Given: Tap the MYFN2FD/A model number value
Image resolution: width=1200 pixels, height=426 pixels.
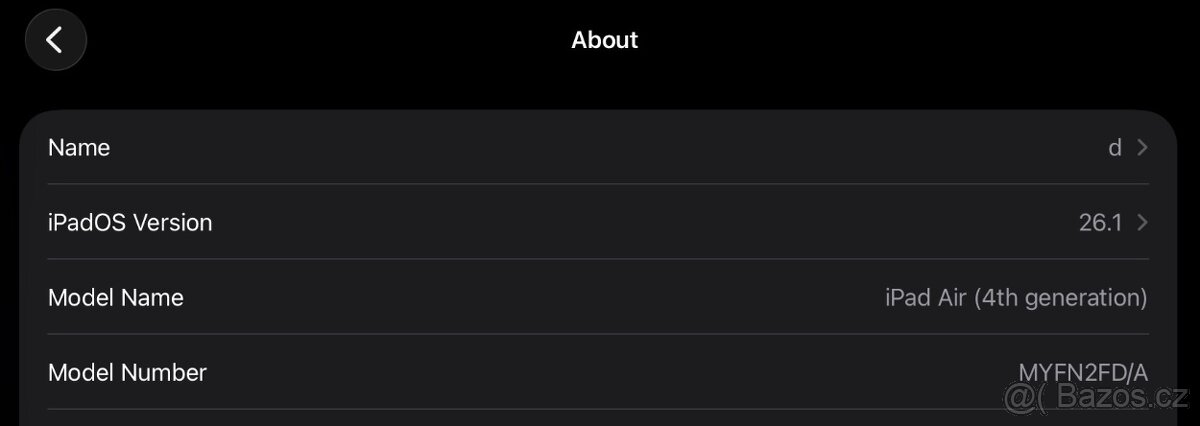Looking at the screenshot, I should [1083, 373].
